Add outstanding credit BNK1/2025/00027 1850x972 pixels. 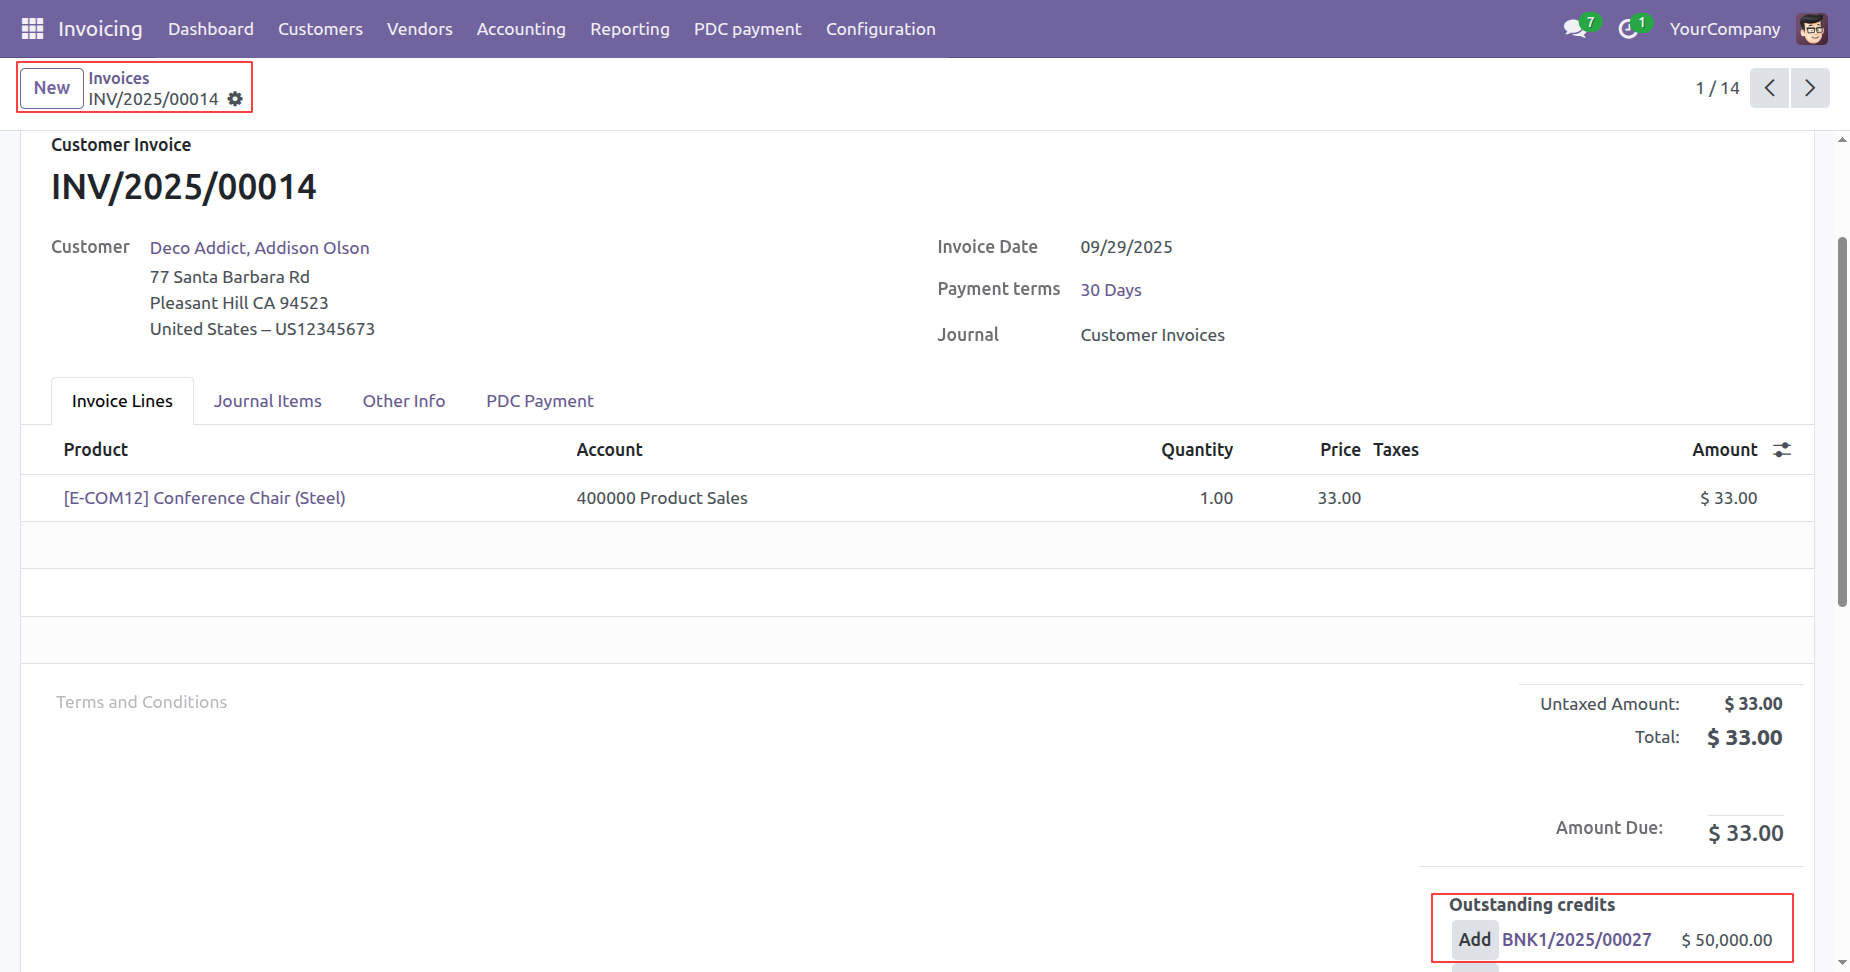pyautogui.click(x=1474, y=940)
